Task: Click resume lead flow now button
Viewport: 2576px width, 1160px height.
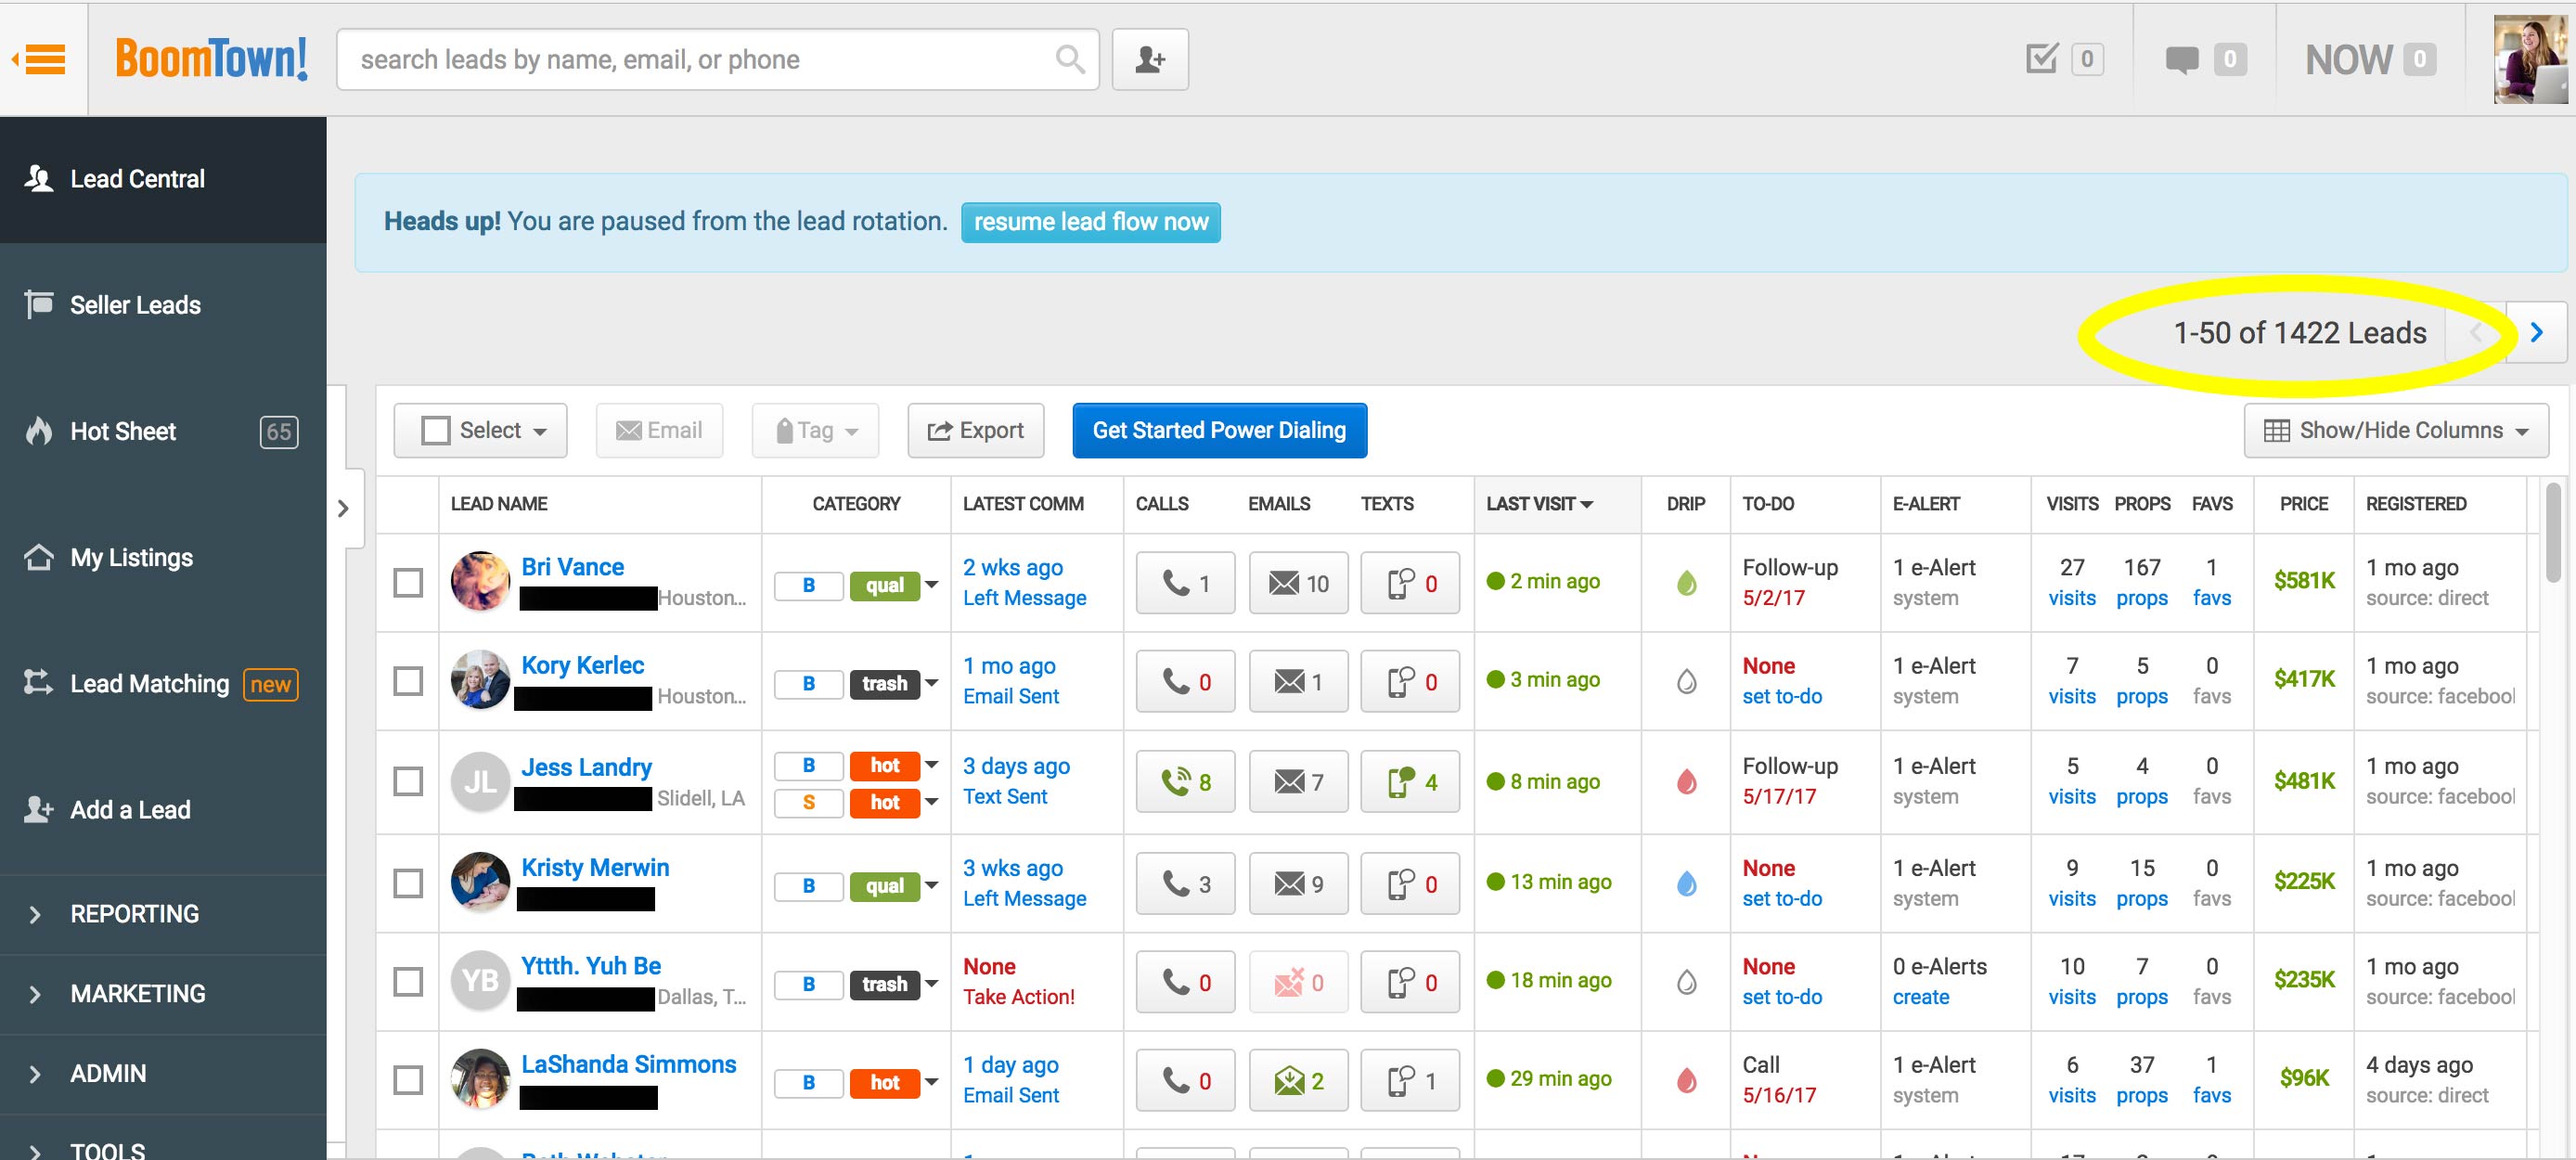Action: pyautogui.click(x=1091, y=222)
